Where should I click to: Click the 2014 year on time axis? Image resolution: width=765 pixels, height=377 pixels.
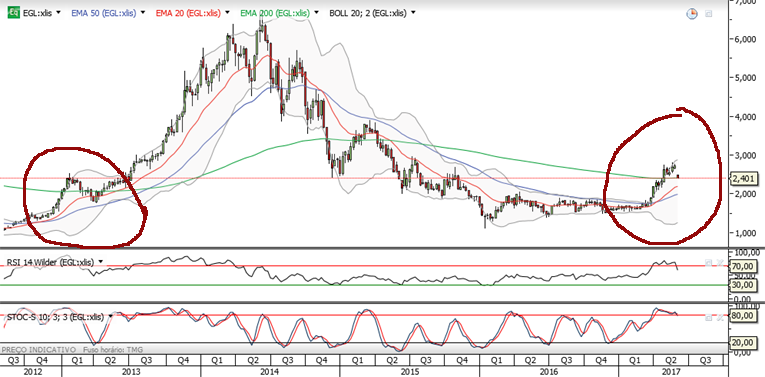click(x=270, y=372)
